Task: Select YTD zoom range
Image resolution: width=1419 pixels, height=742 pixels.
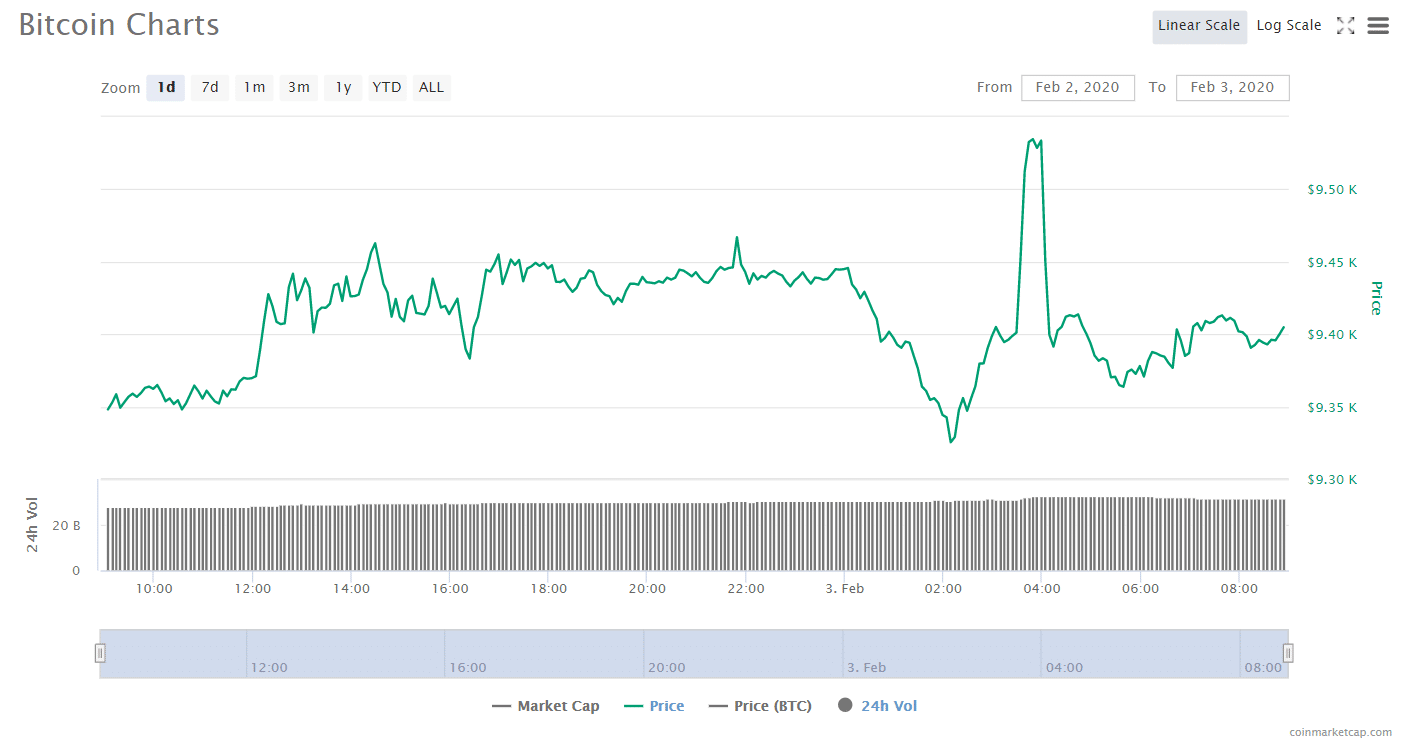Action: click(387, 88)
